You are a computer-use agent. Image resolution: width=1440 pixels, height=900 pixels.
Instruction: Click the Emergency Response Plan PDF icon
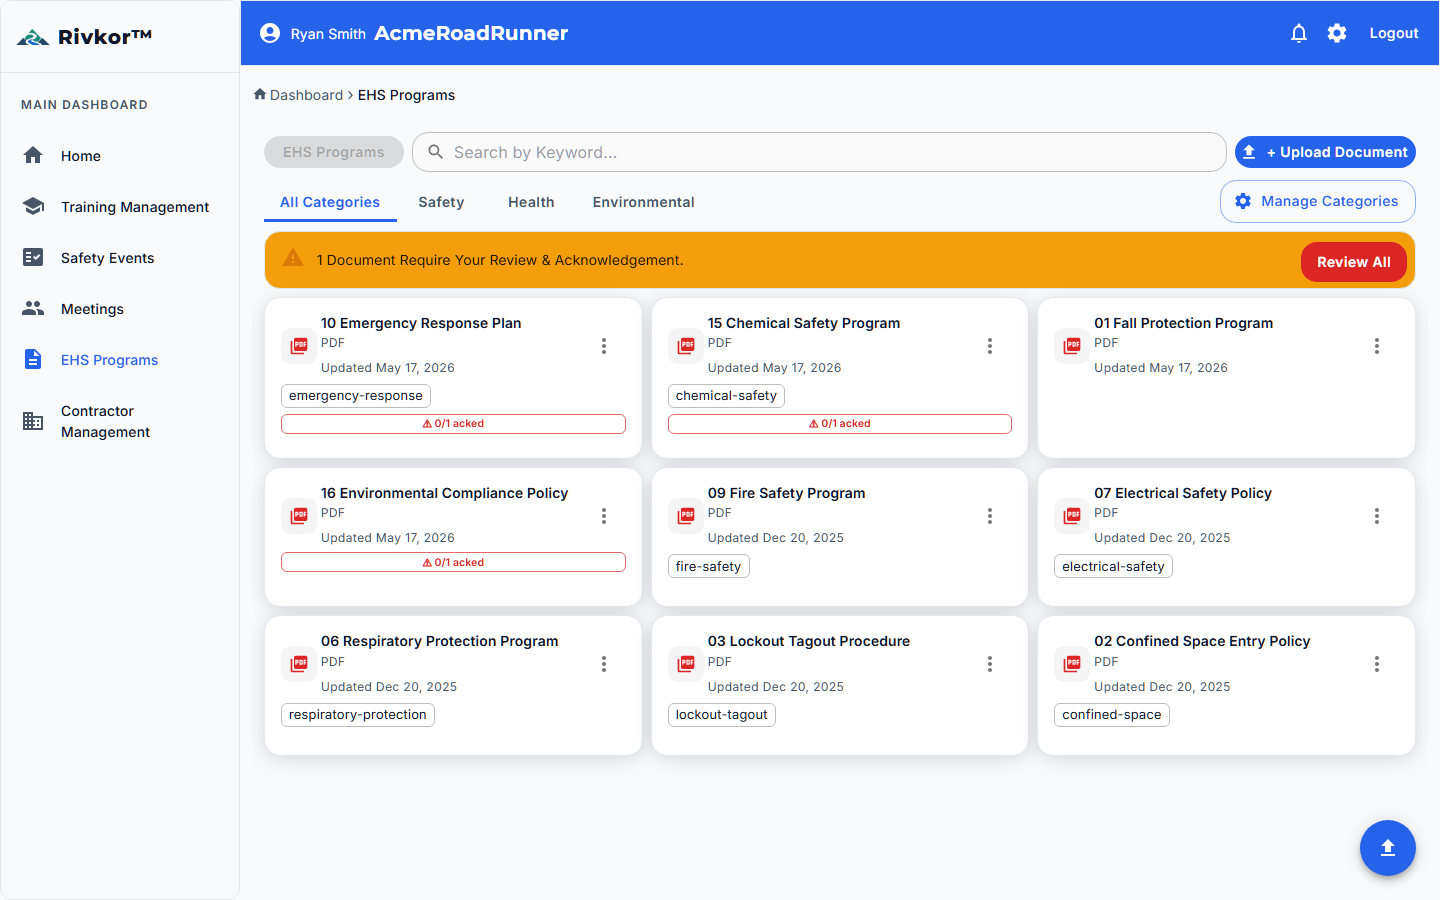click(299, 346)
